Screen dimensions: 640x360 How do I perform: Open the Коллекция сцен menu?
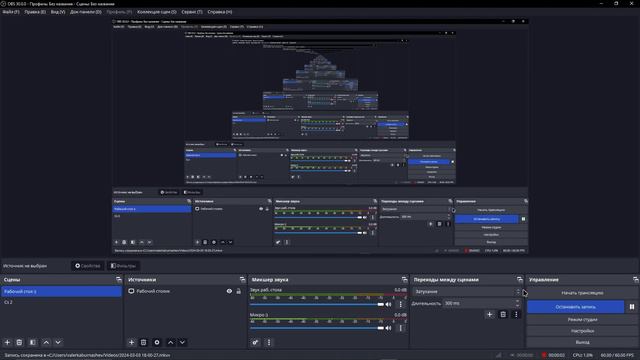[x=157, y=12]
